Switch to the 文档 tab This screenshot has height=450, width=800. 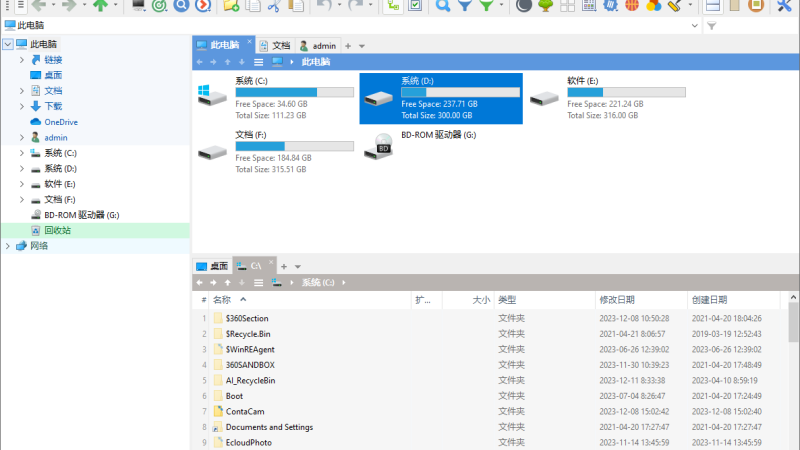275,45
